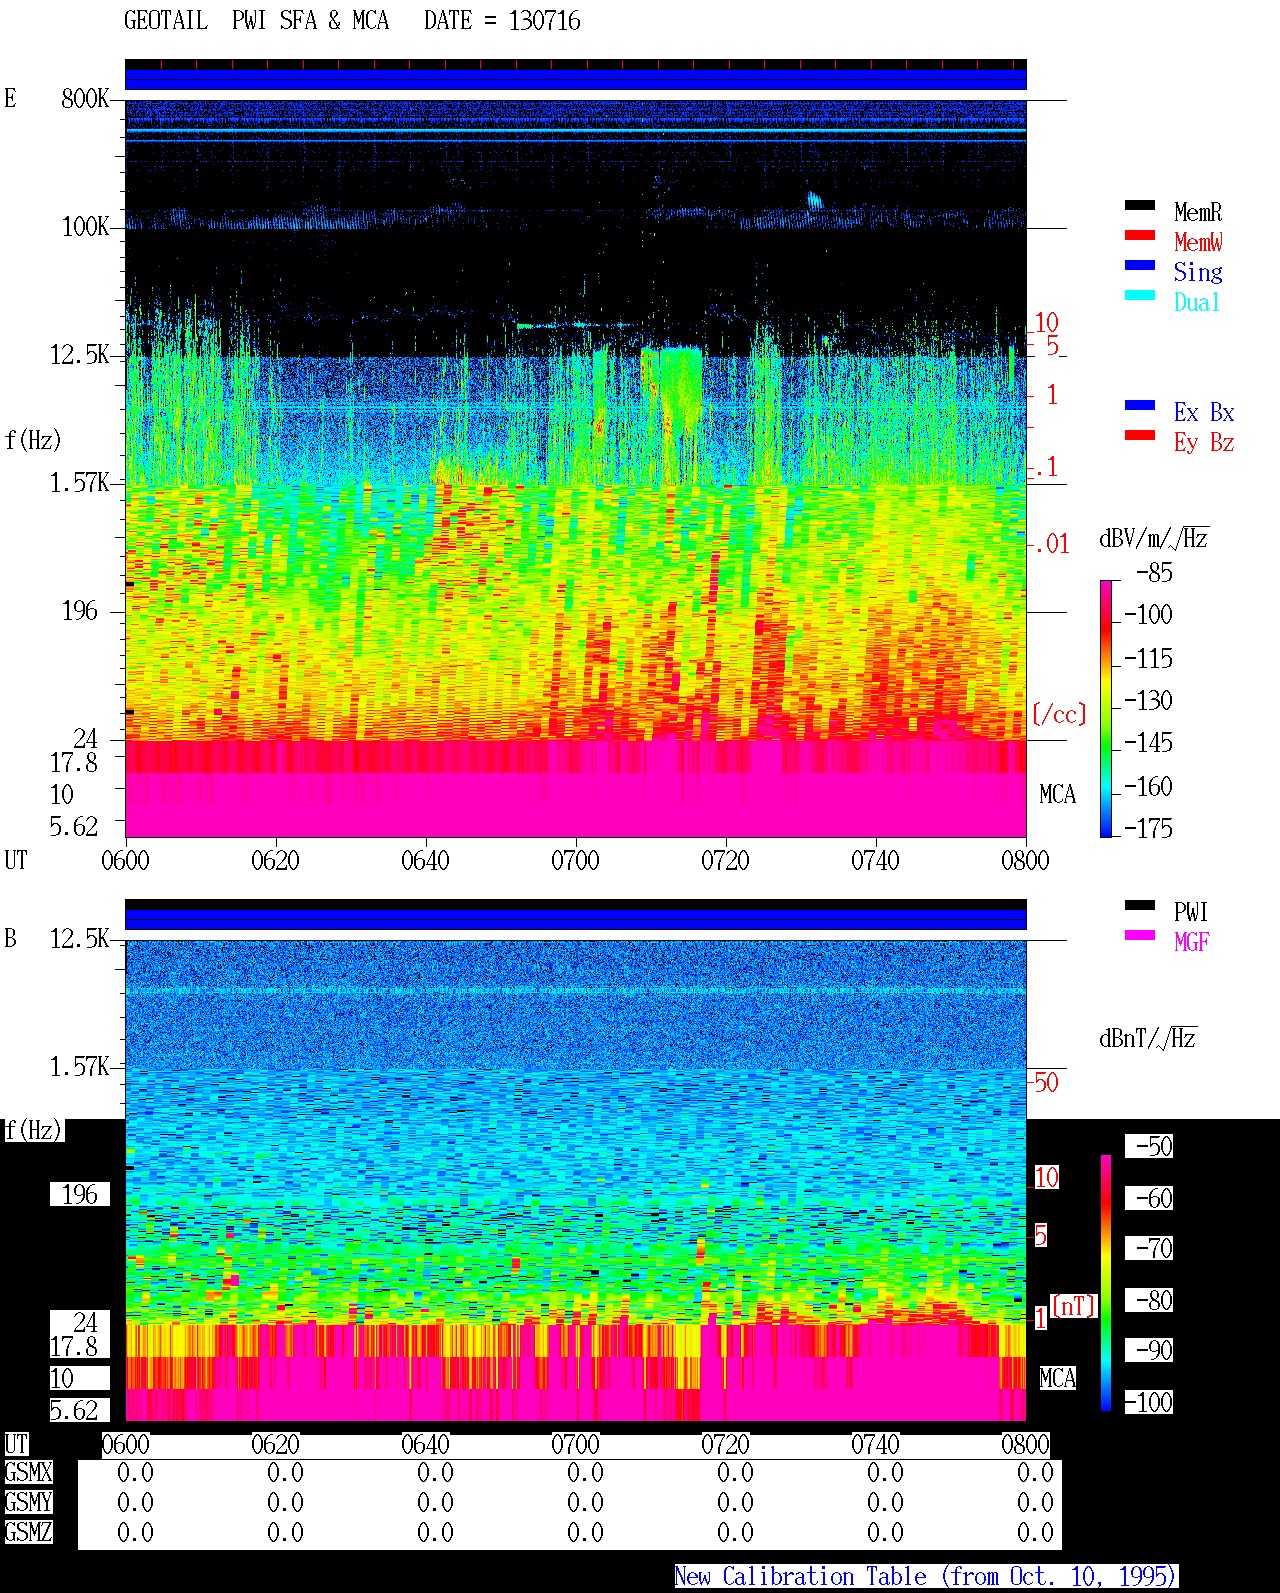Click the GSMZ row label
The image size is (1280, 1593).
pyautogui.click(x=28, y=1532)
